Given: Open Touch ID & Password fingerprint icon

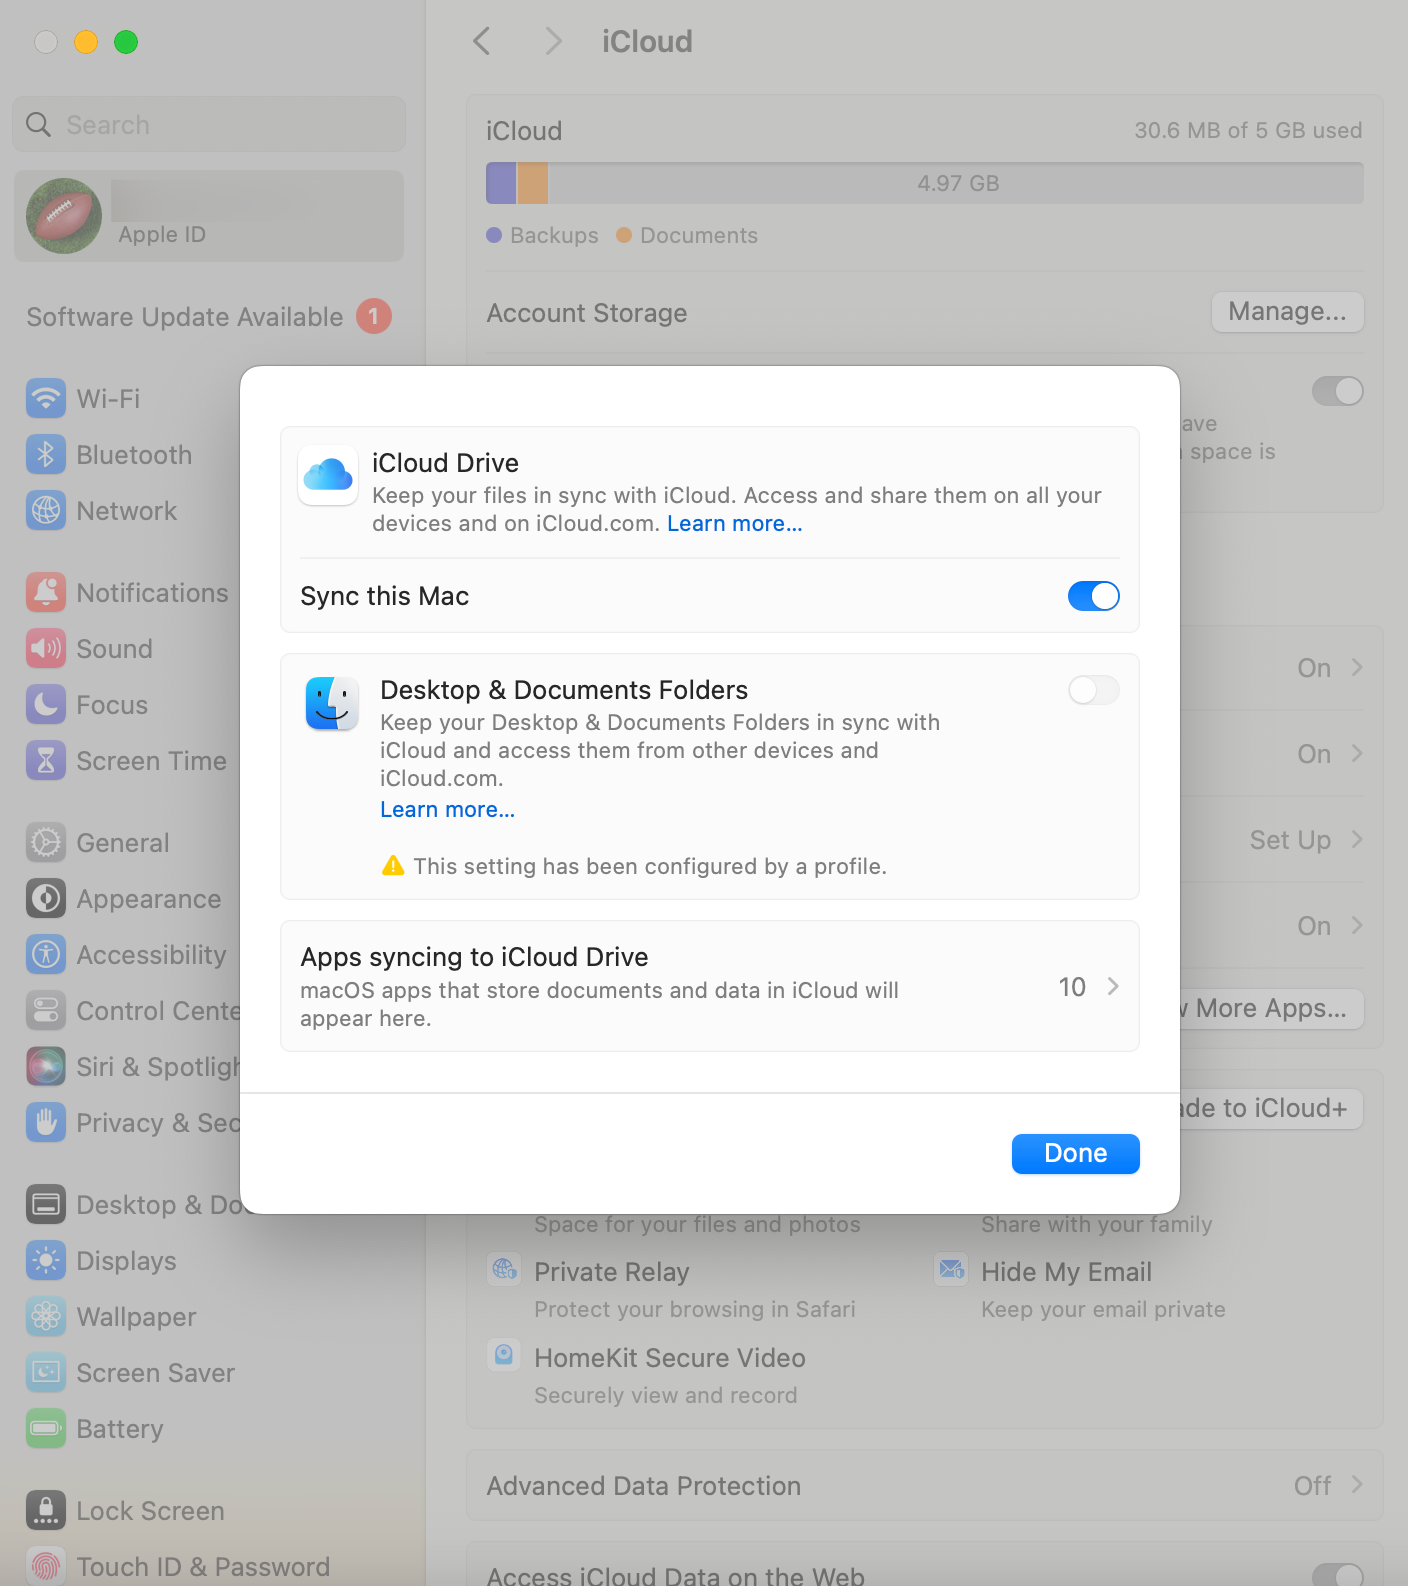Looking at the screenshot, I should [46, 1566].
